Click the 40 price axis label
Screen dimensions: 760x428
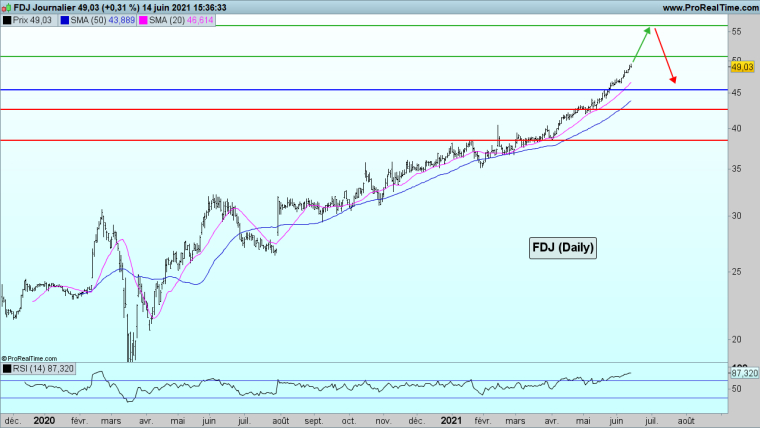(736, 128)
